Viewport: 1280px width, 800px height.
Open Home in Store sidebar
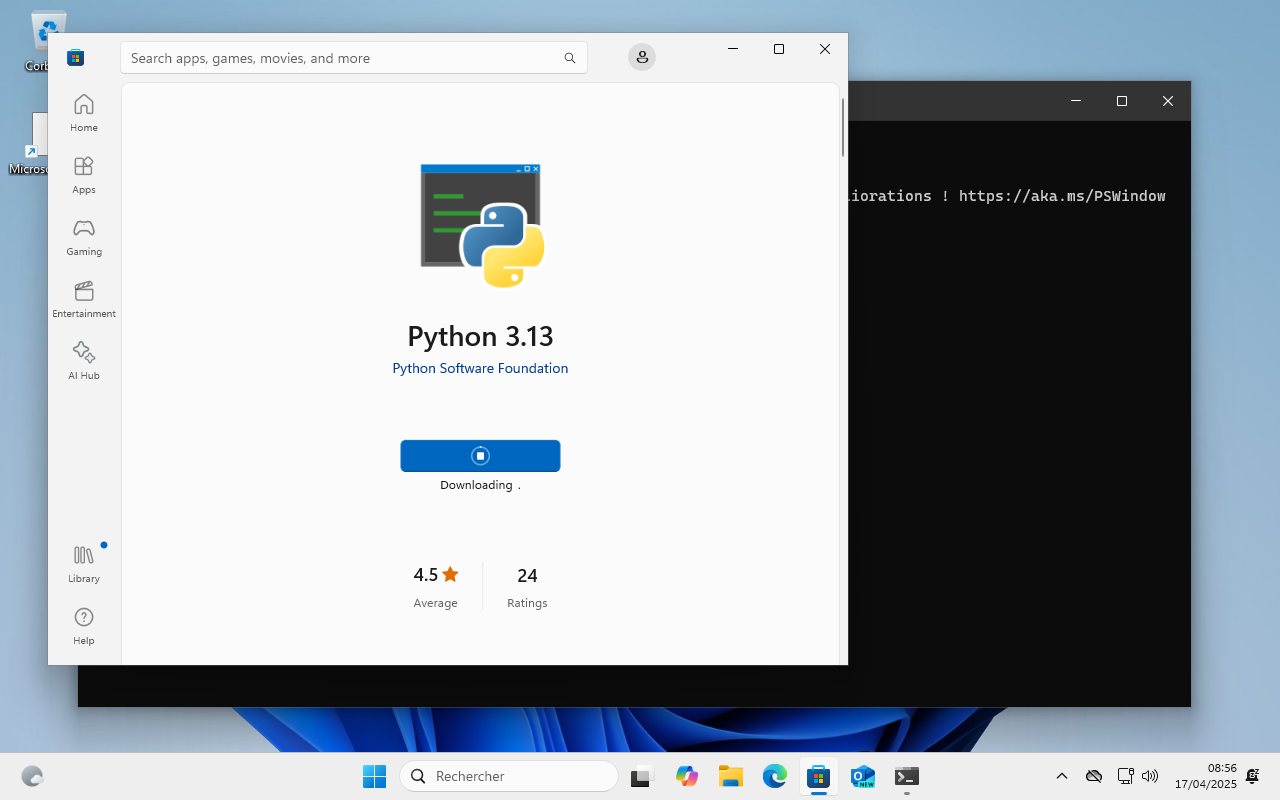pyautogui.click(x=84, y=112)
